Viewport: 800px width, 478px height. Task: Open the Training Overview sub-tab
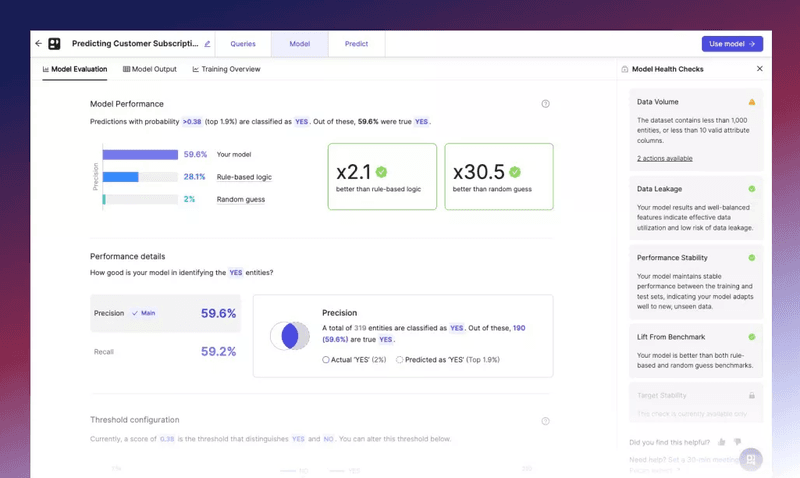click(227, 69)
